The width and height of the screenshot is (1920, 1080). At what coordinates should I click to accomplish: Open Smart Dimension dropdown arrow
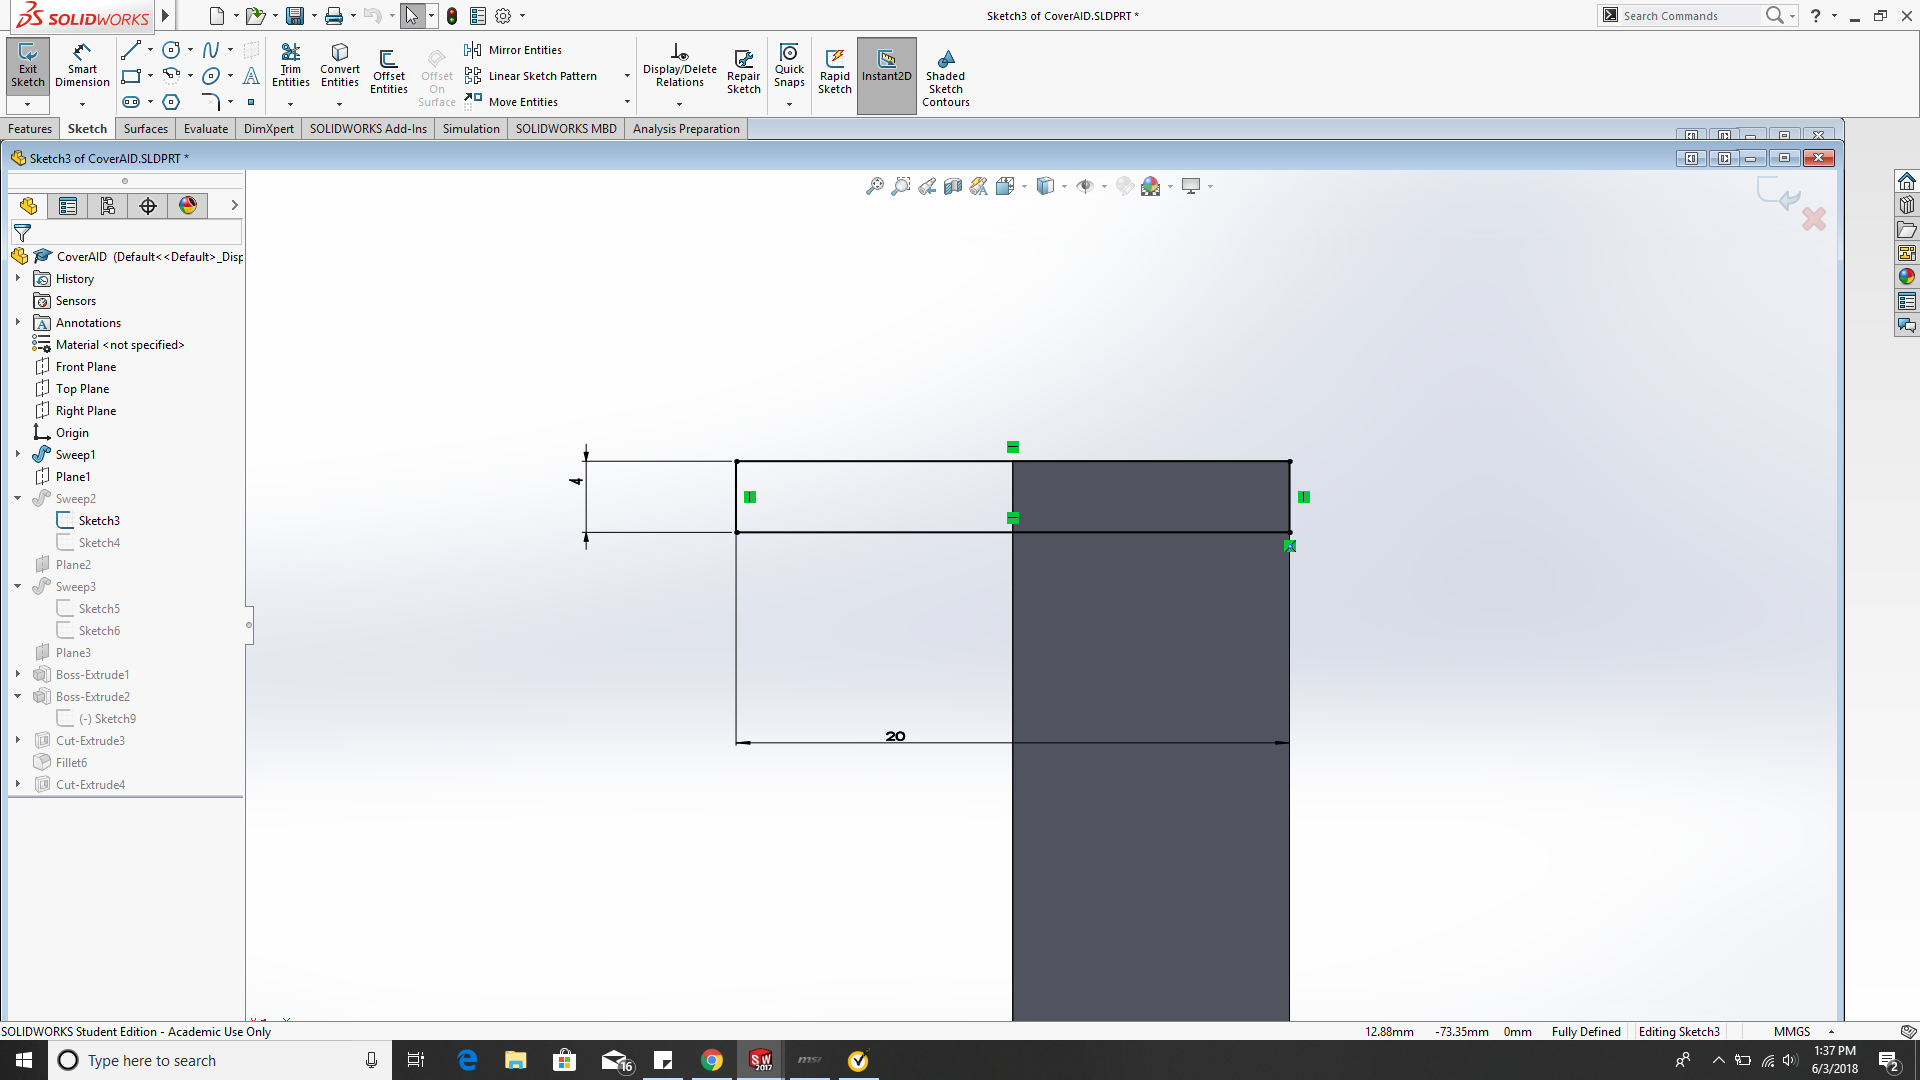82,104
